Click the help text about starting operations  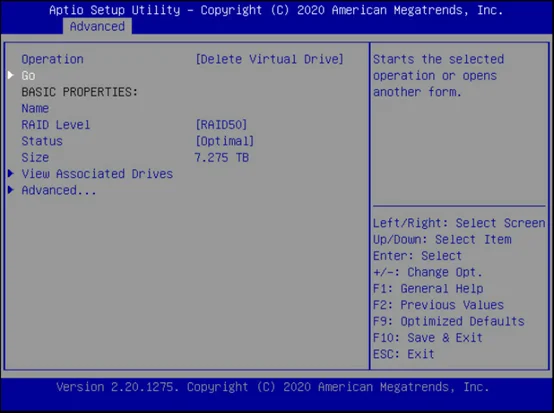438,76
